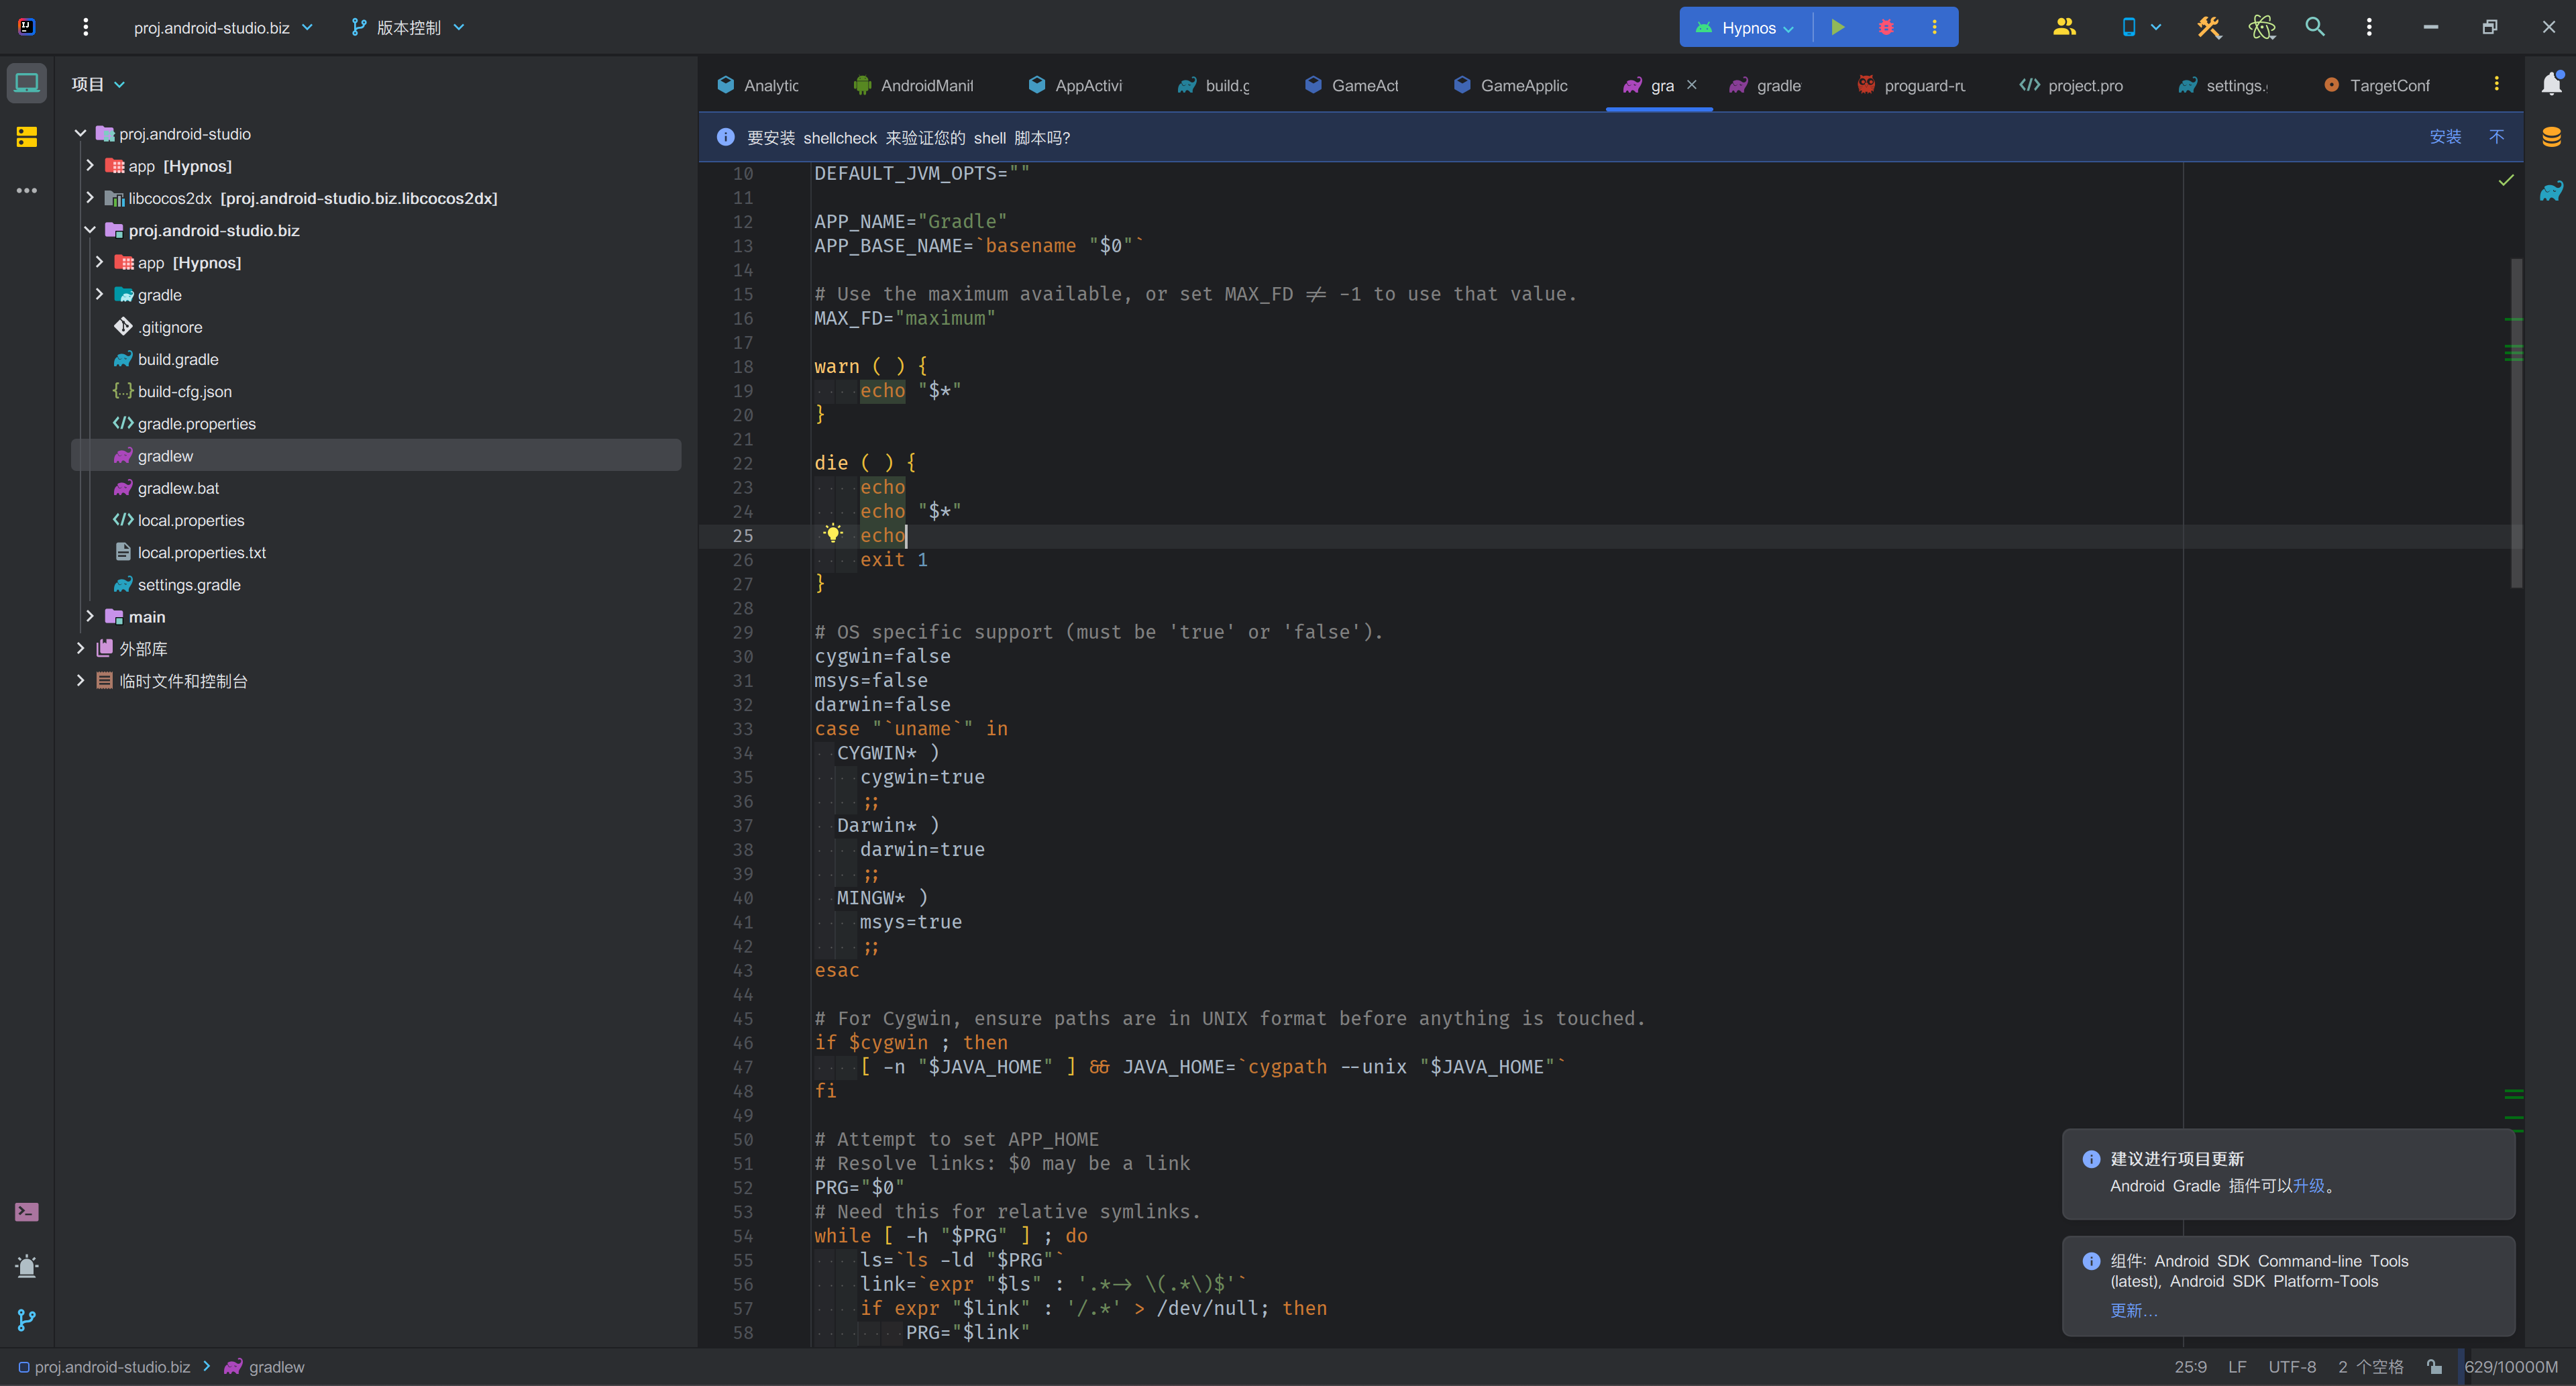Open the Structure tool window icon
This screenshot has width=2576, height=1386.
click(27, 137)
